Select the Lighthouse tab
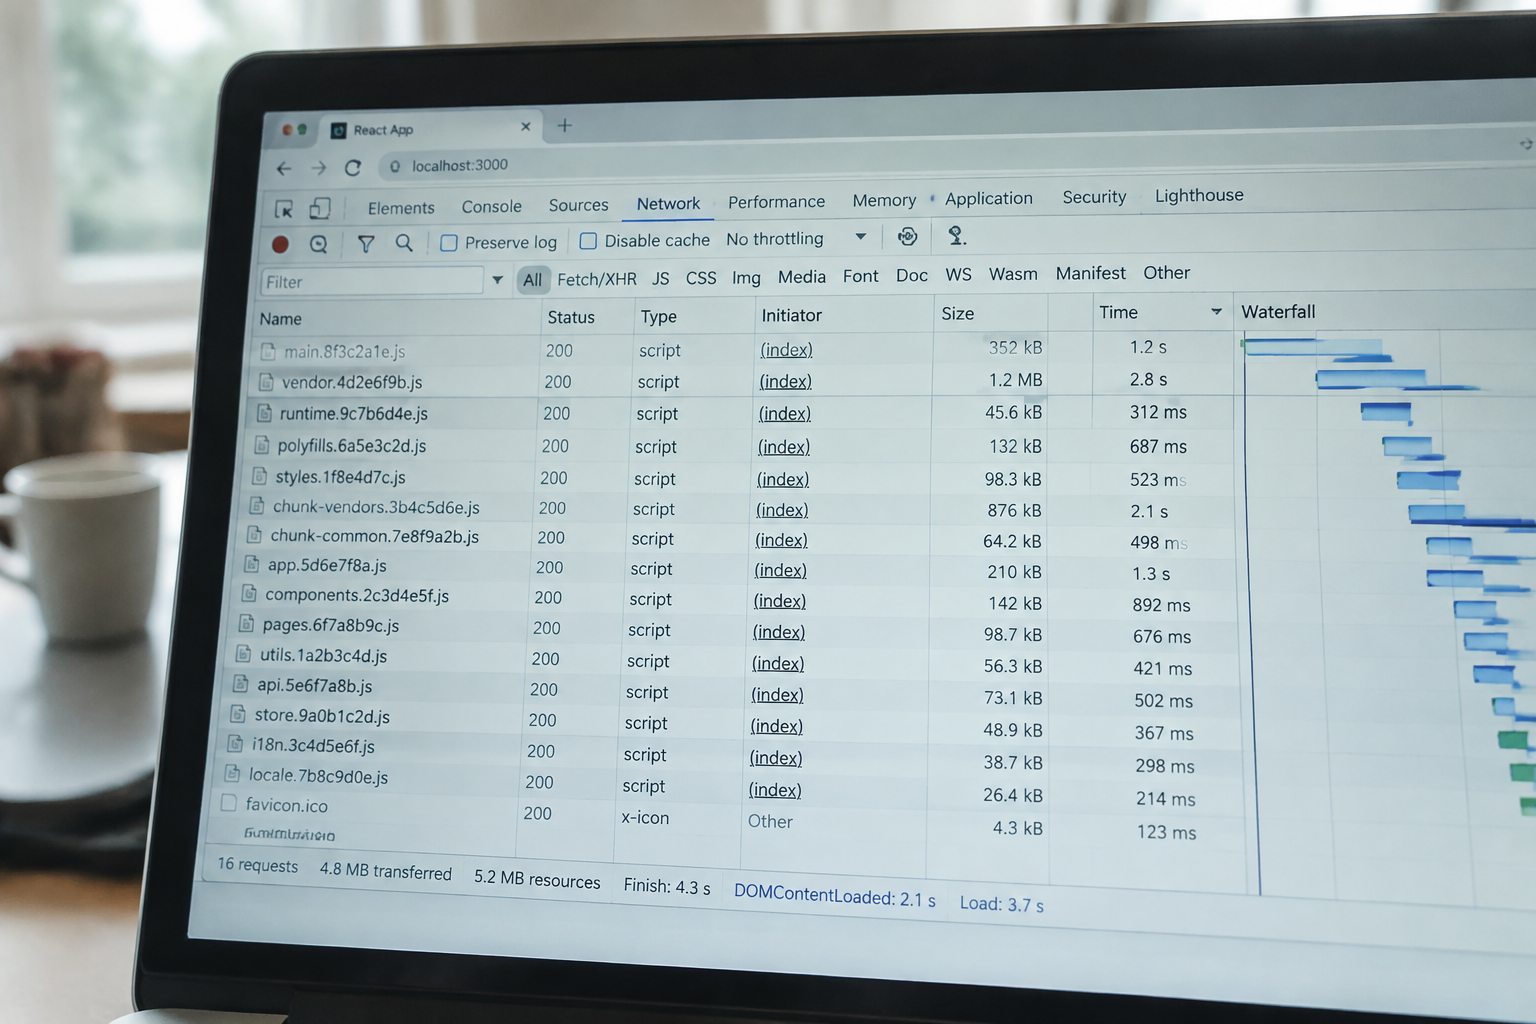The width and height of the screenshot is (1536, 1024). [1199, 195]
